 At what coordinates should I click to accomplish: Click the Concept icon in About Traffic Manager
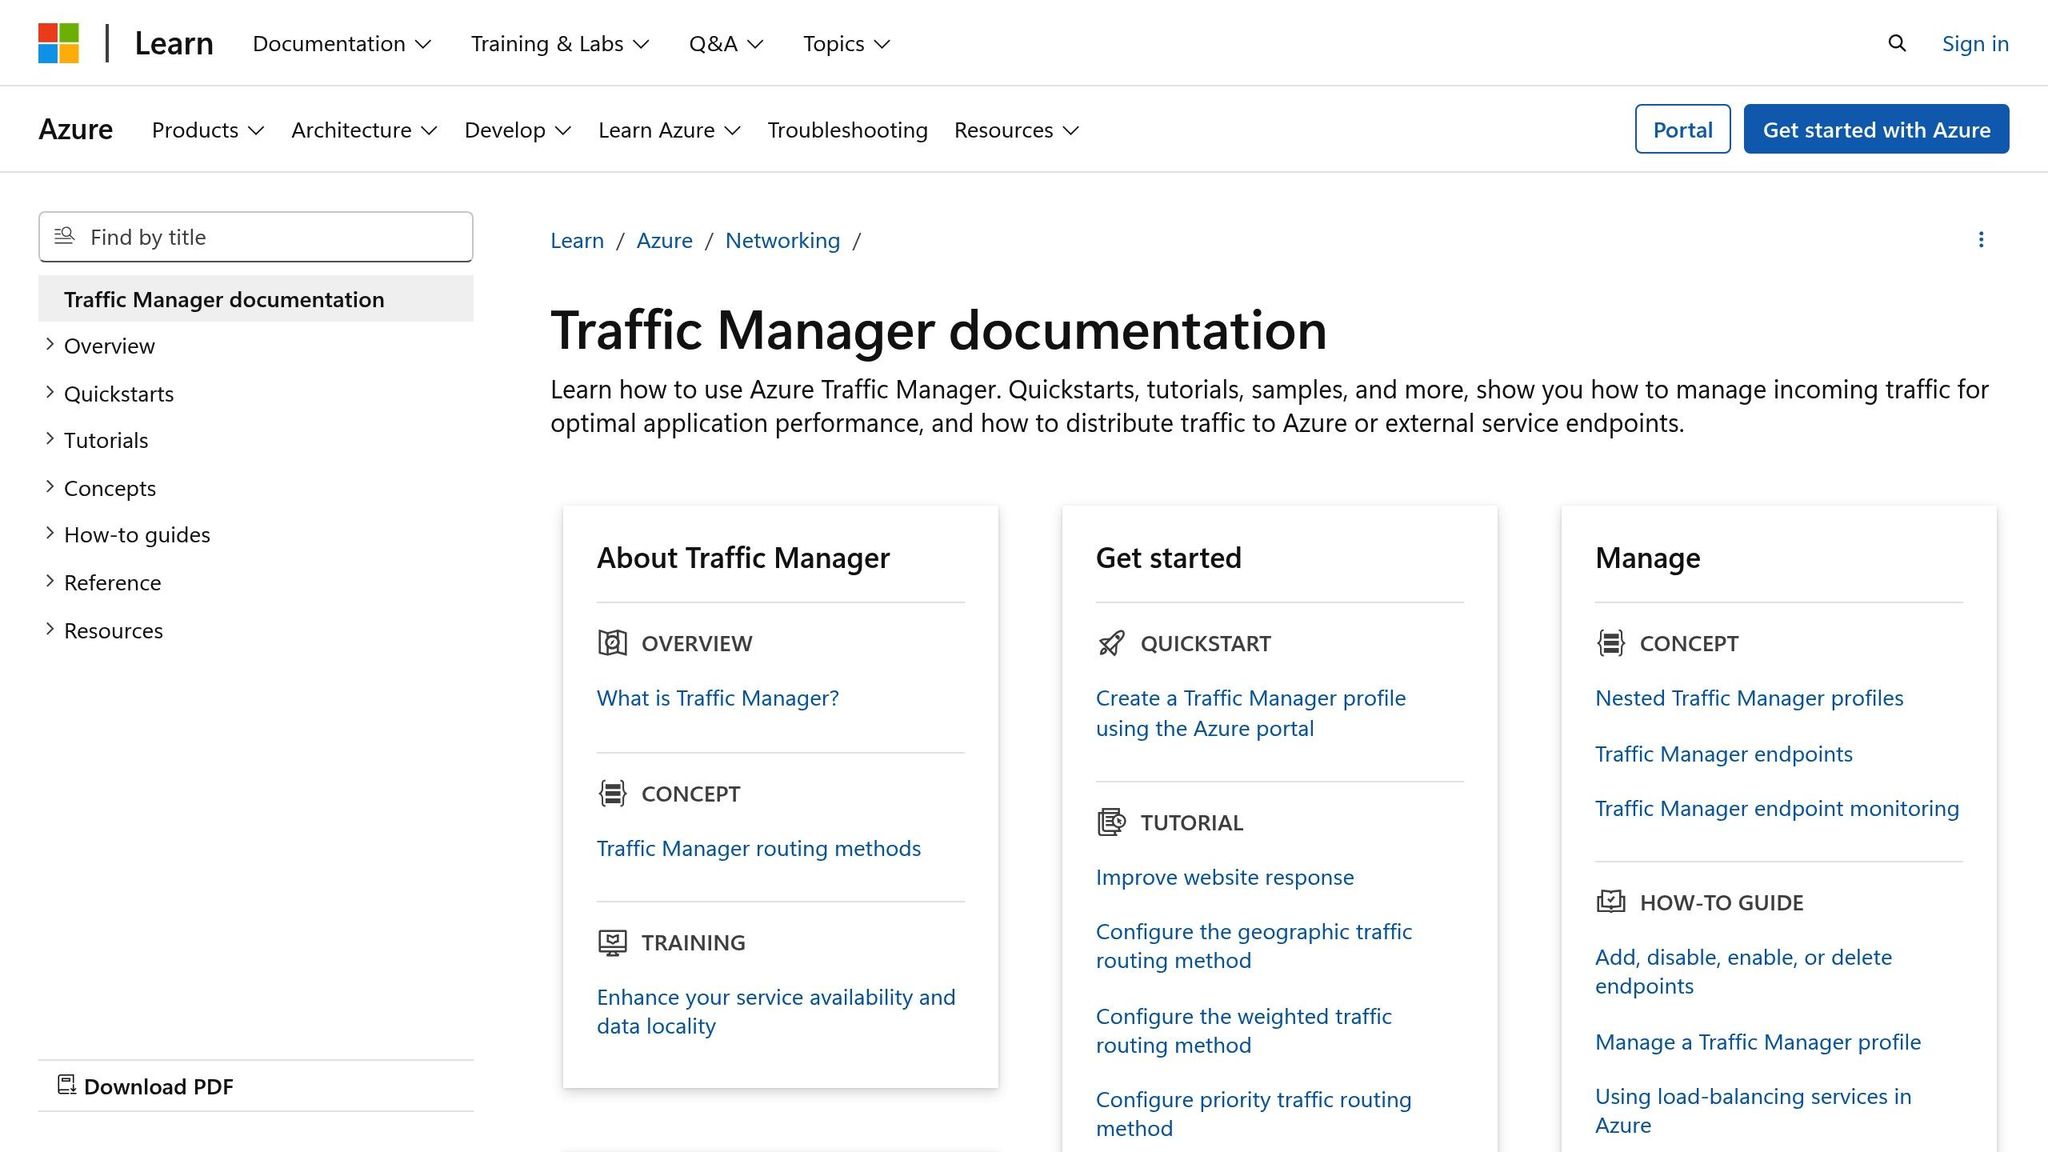[612, 793]
